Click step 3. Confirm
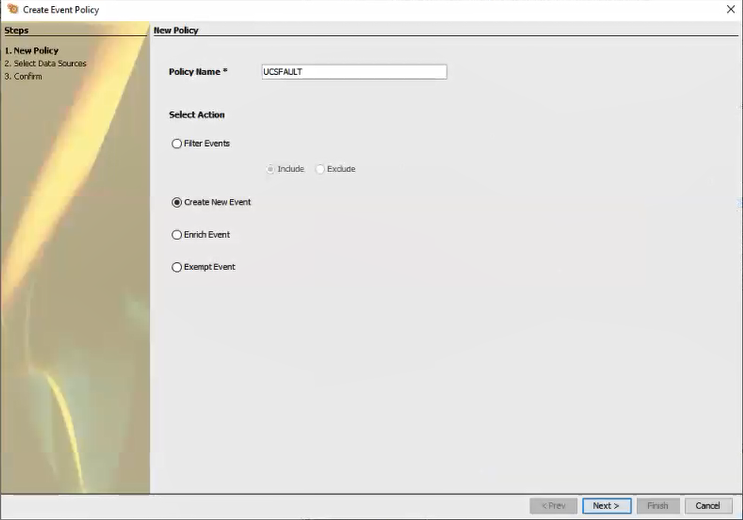Screen dimensions: 743x520 click(23, 76)
